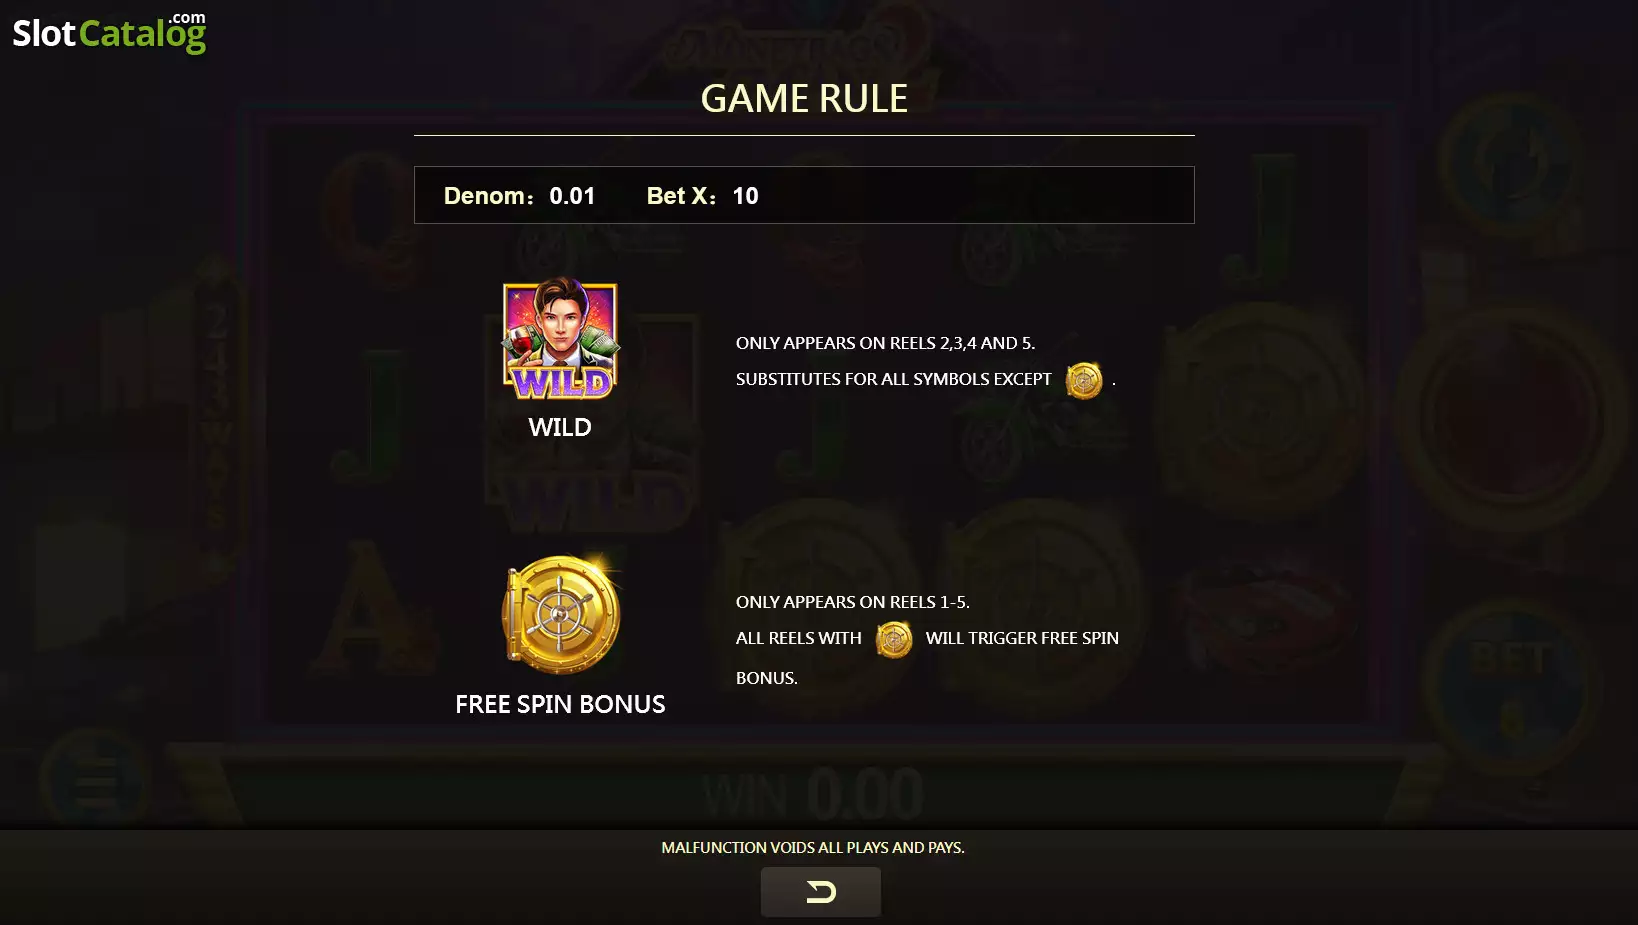The image size is (1638, 925).
Task: Click the MALFUNCTION VOIDS ALL PLAYS notice
Action: (x=813, y=847)
